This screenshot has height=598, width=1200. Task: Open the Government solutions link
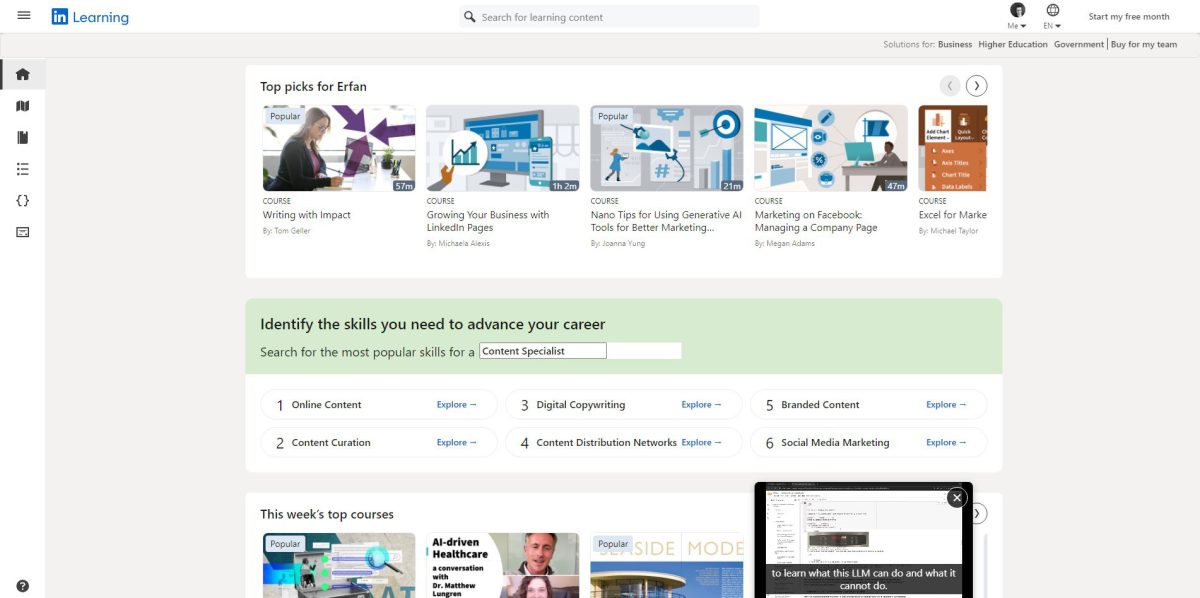[1079, 45]
